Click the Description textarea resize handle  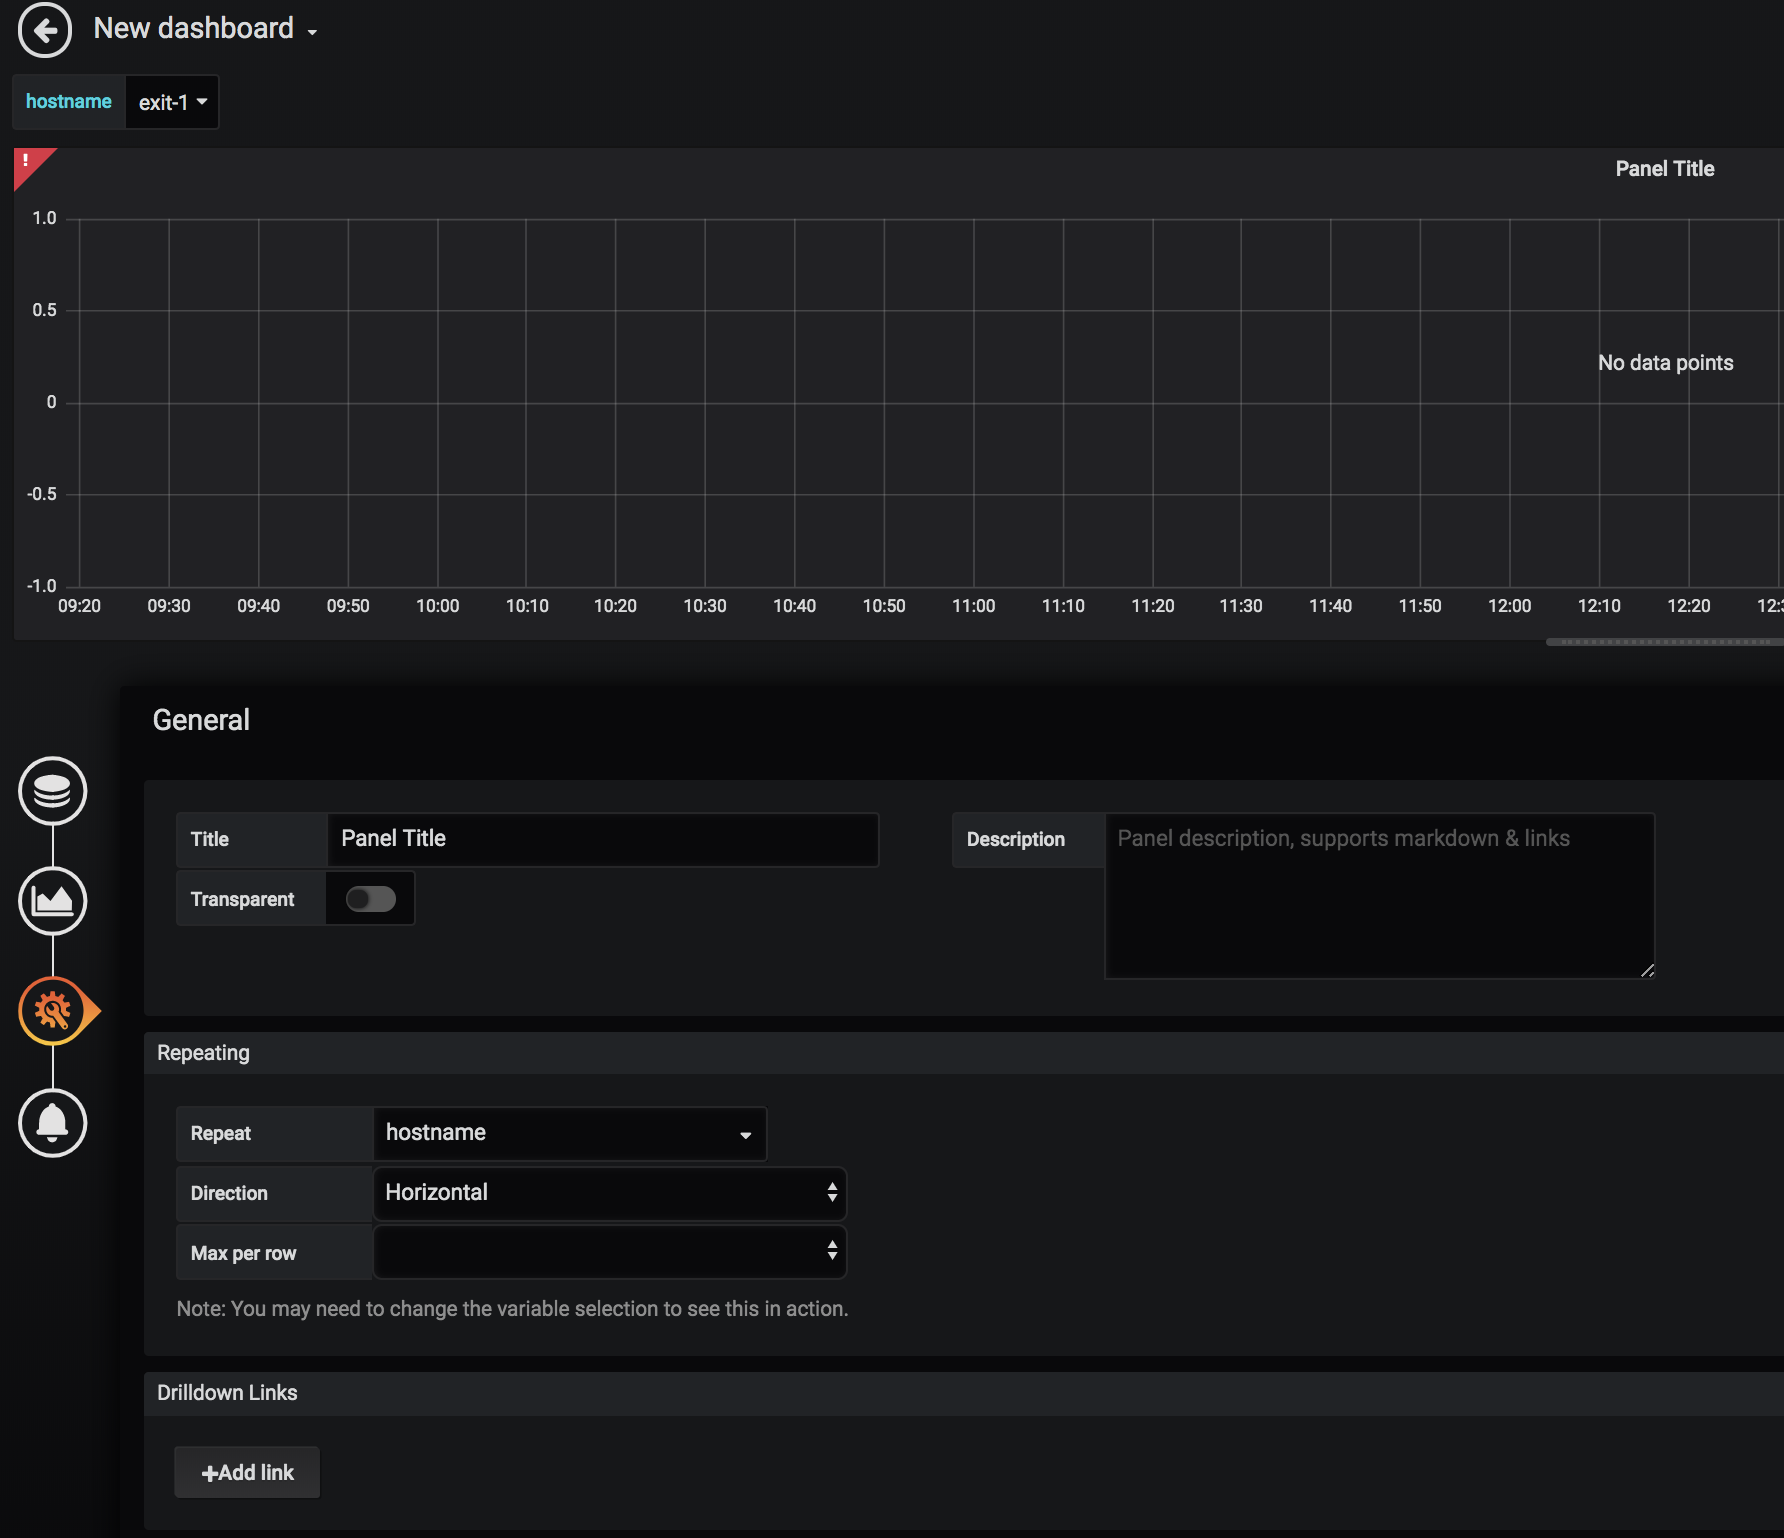[1647, 970]
